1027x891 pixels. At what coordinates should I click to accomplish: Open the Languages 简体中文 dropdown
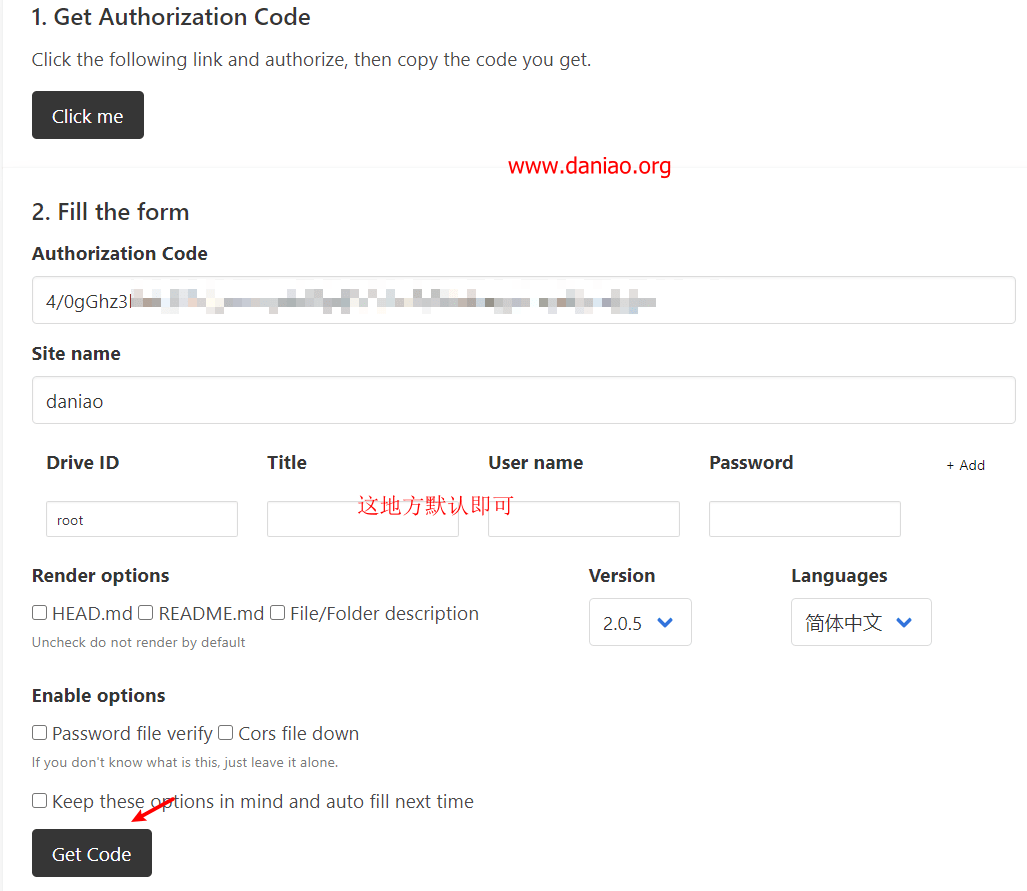click(861, 622)
